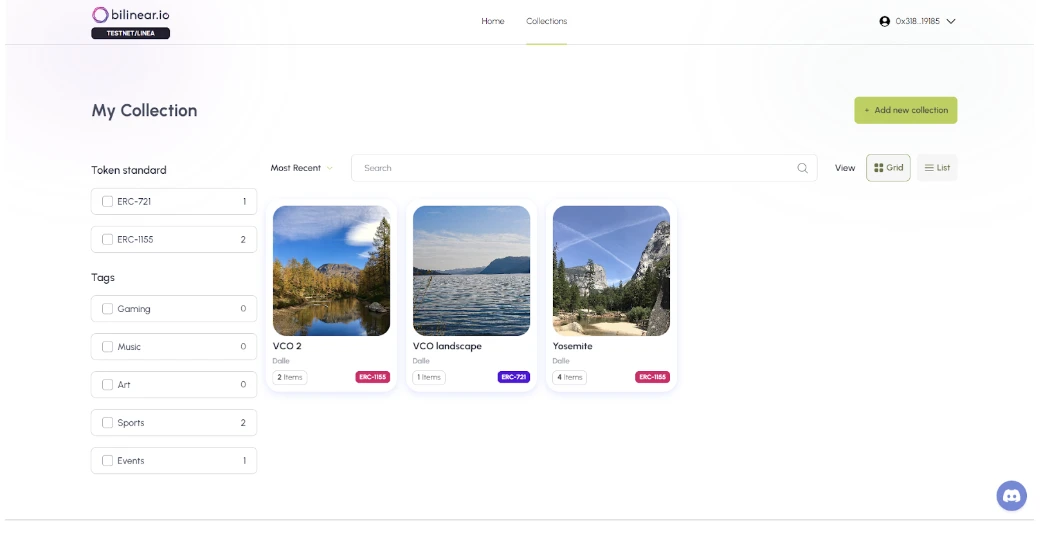The image size is (1042, 534).
Task: Click the ERC-721 badge on VCO landscape
Action: 514,377
